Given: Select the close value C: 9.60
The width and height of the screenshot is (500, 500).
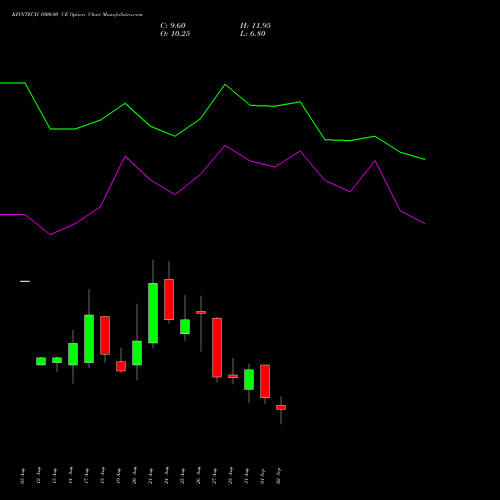Looking at the screenshot, I should click(173, 26).
